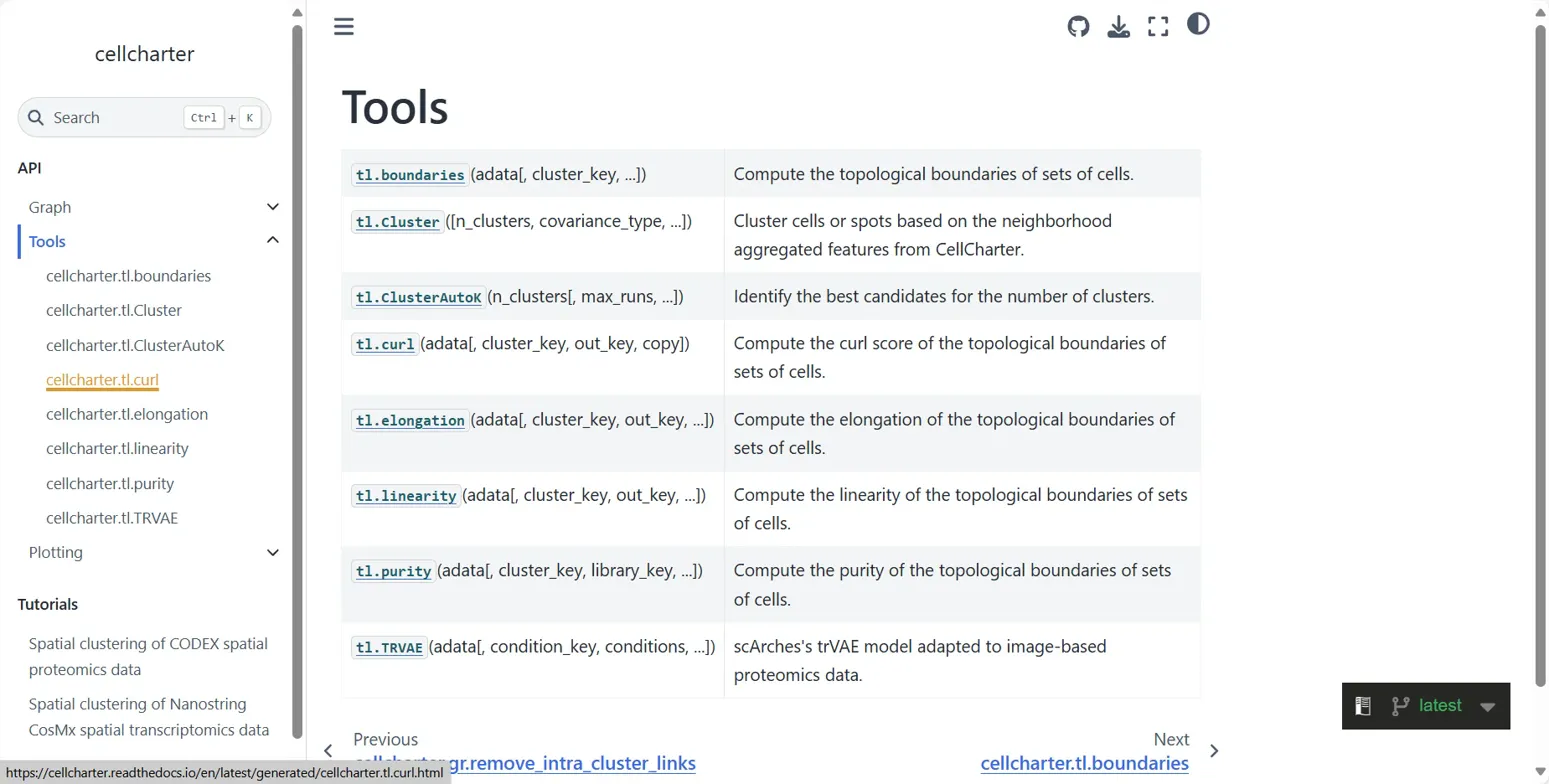This screenshot has height=784, width=1549.
Task: Enter fullscreen mode icon
Action: [x=1158, y=26]
